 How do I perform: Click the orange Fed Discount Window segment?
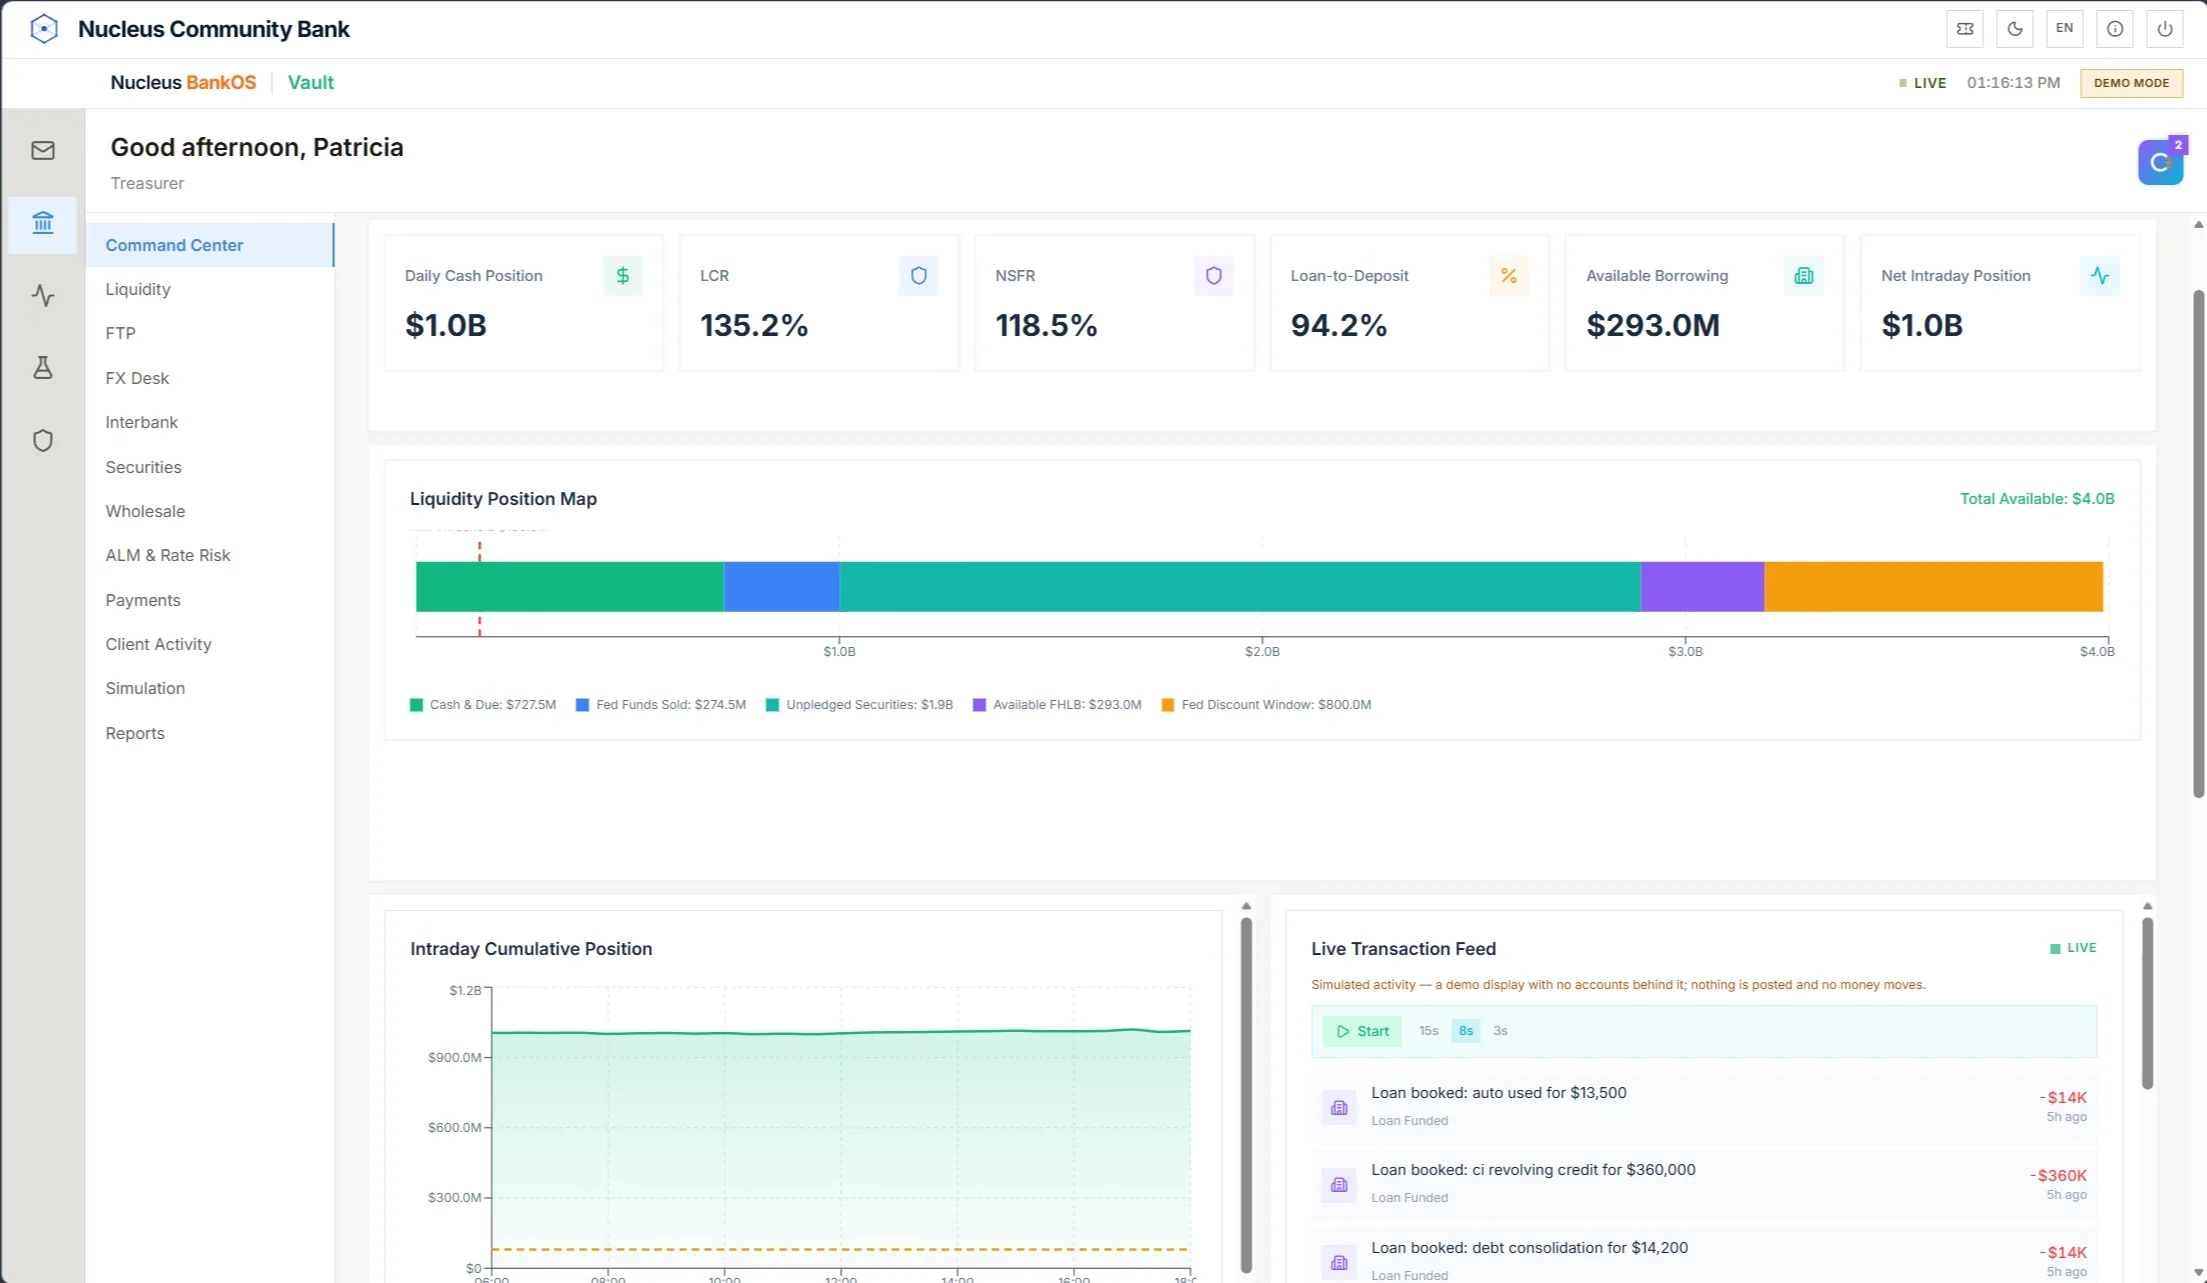click(x=1933, y=586)
